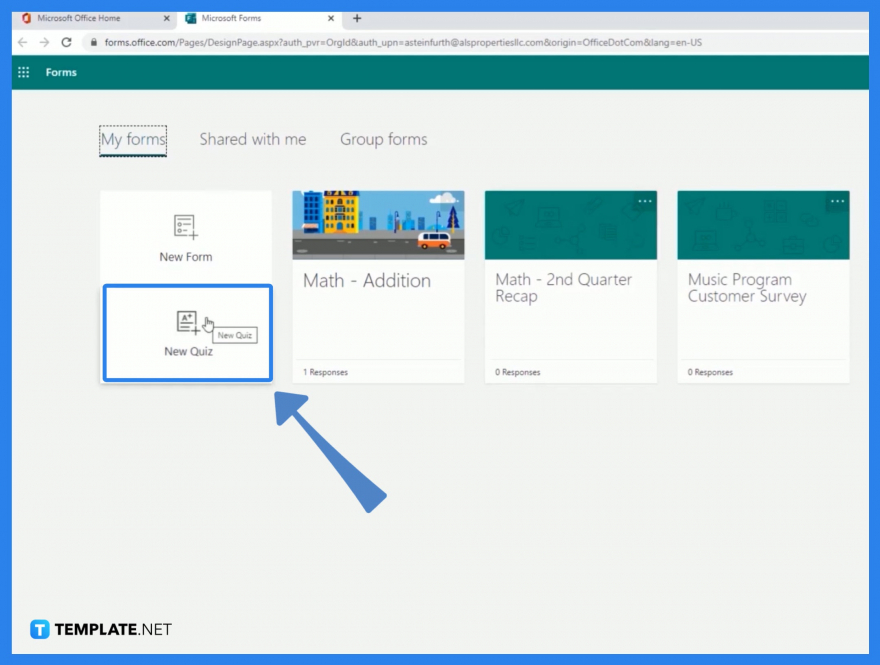Image resolution: width=880 pixels, height=665 pixels.
Task: Switch to the Group forms tab
Action: click(x=383, y=139)
